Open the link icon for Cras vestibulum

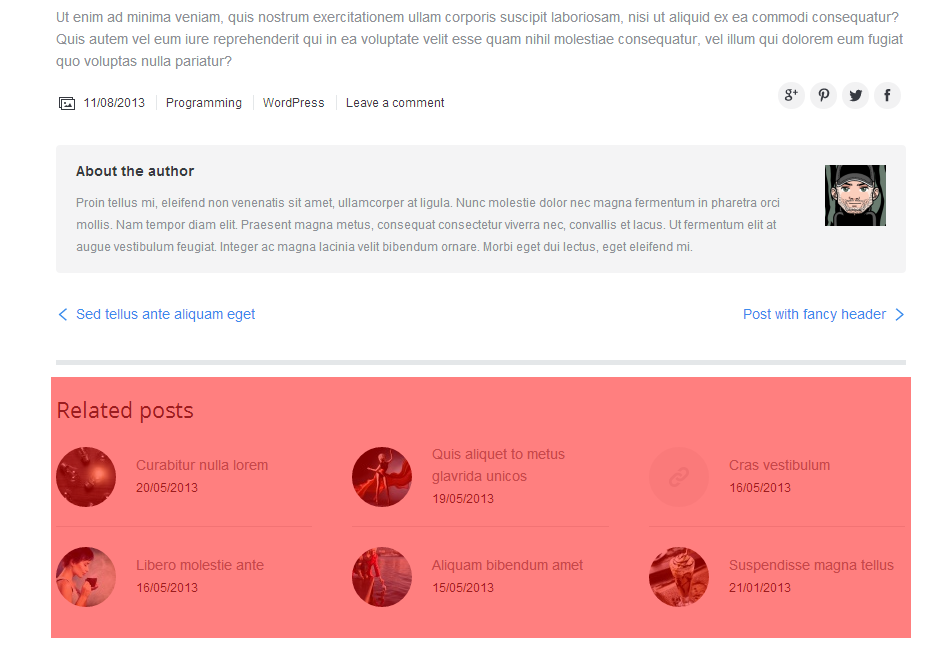679,477
